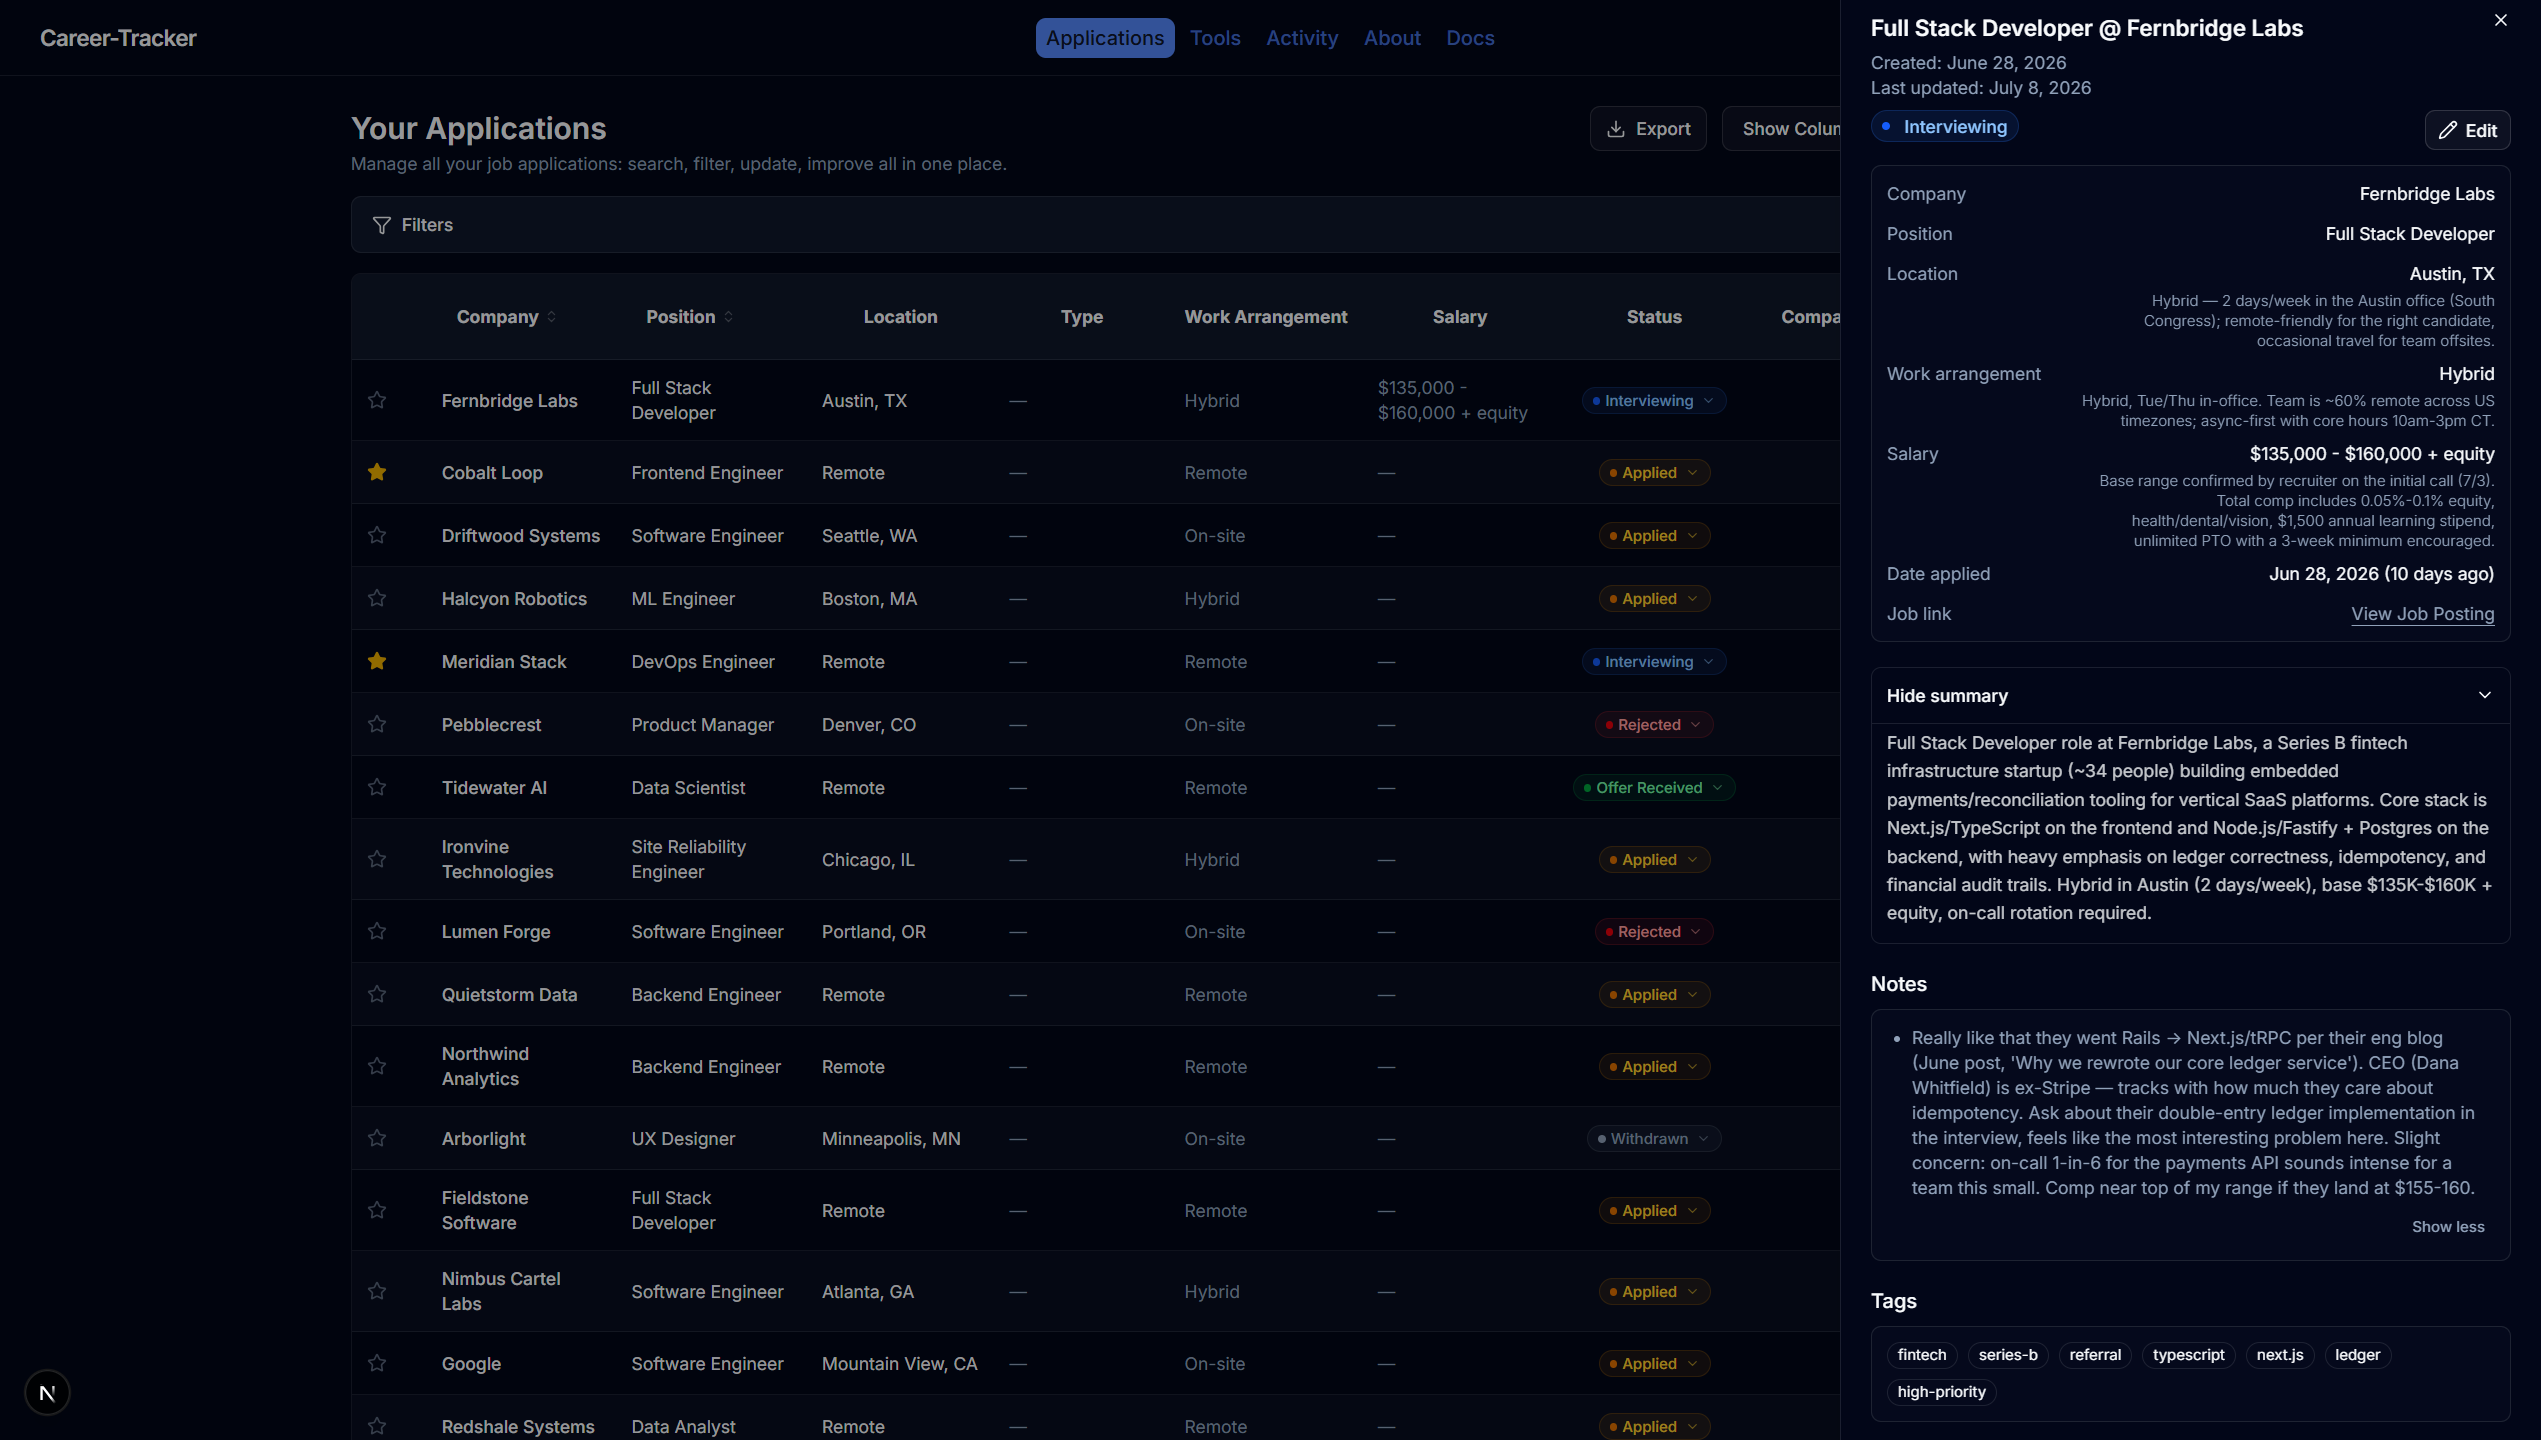This screenshot has height=1440, width=2541.
Task: Click the star icon beside Arborlight
Action: pyautogui.click(x=377, y=1138)
